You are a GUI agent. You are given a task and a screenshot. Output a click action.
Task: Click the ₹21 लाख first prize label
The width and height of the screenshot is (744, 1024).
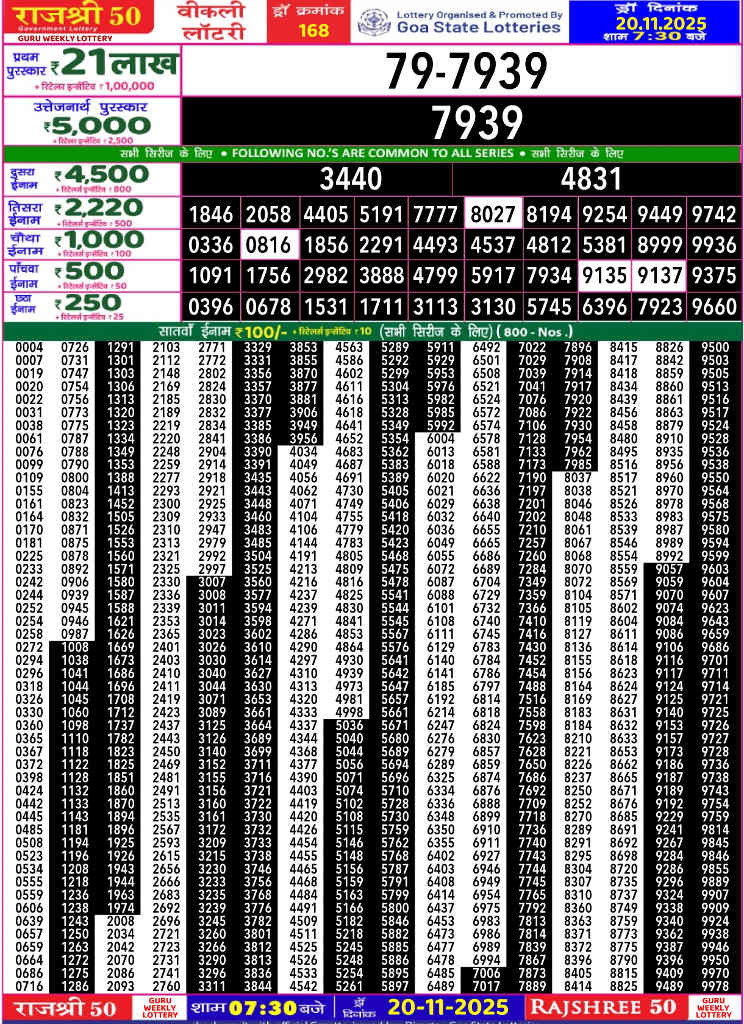pyautogui.click(x=113, y=64)
